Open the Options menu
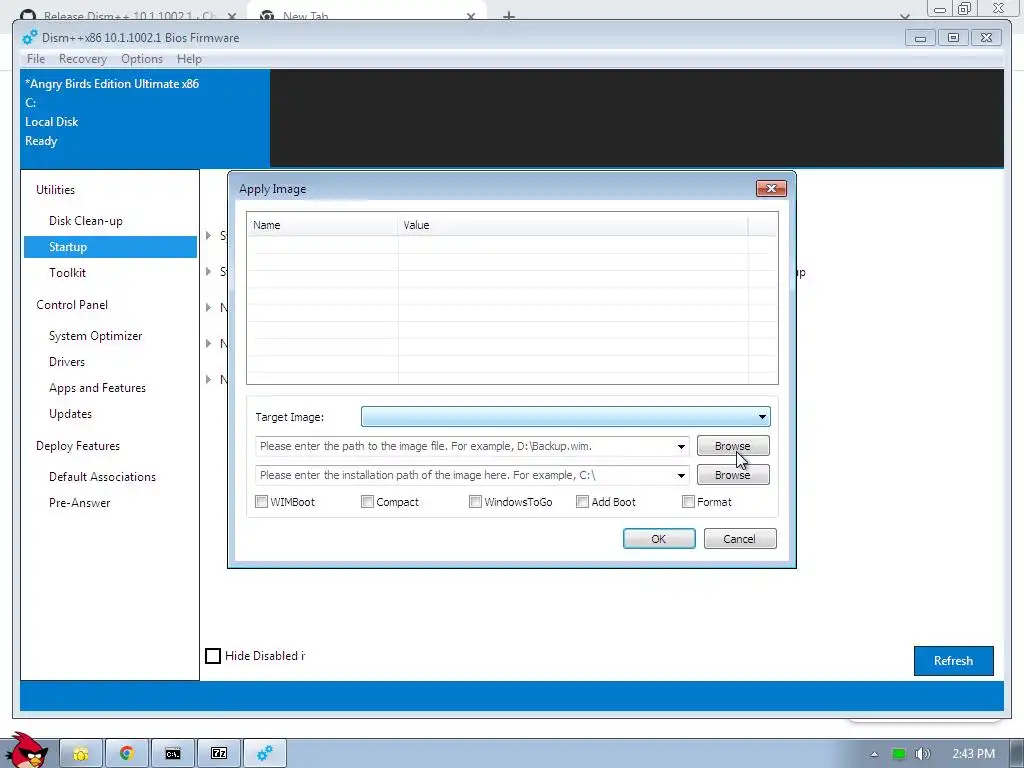Image resolution: width=1024 pixels, height=768 pixels. click(x=142, y=59)
